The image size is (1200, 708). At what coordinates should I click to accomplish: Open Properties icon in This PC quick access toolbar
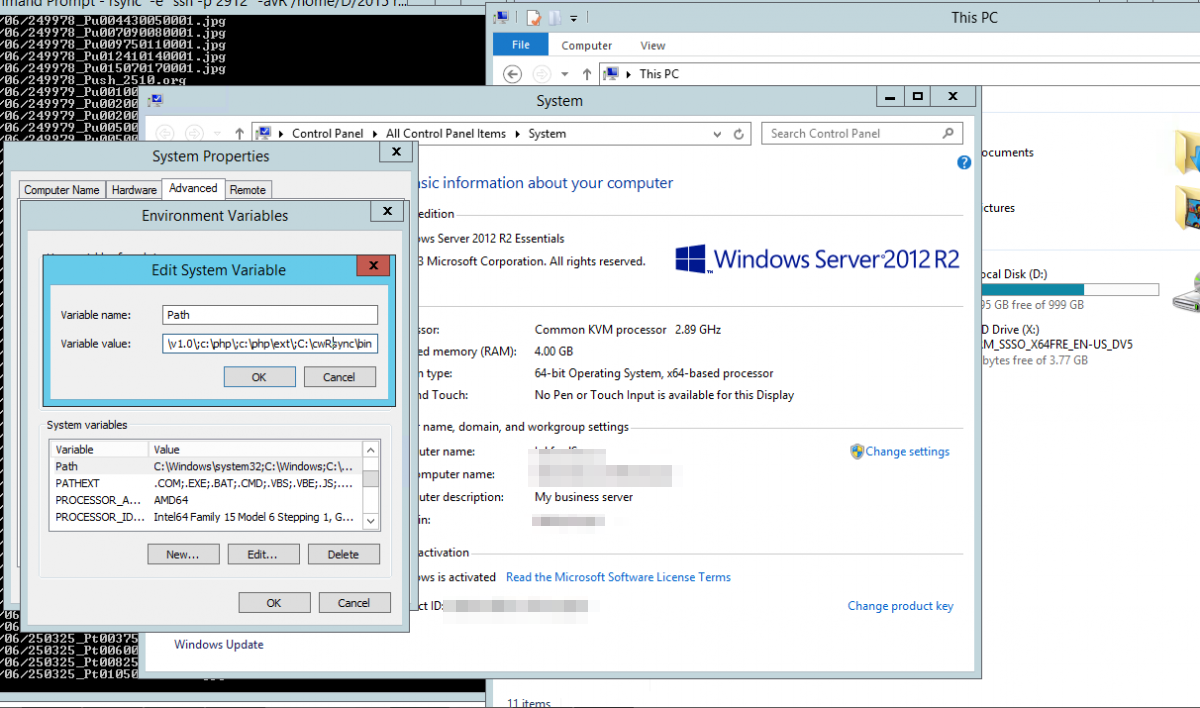click(534, 17)
